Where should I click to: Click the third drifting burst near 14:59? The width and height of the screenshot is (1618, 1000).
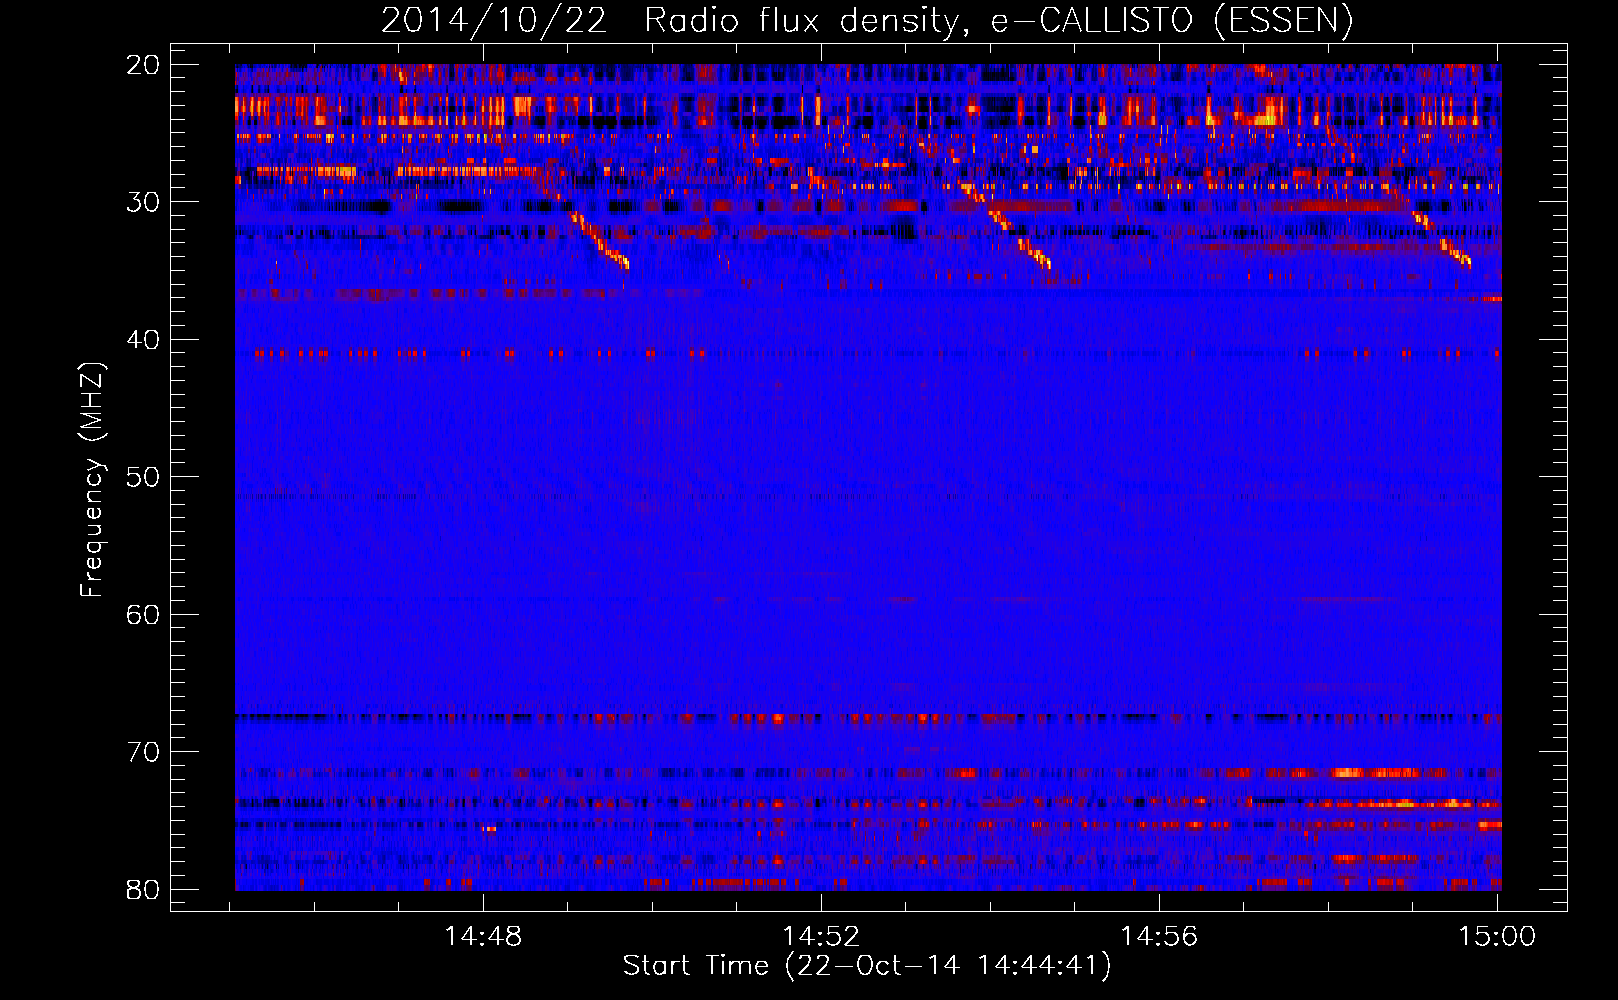[x=1440, y=240]
